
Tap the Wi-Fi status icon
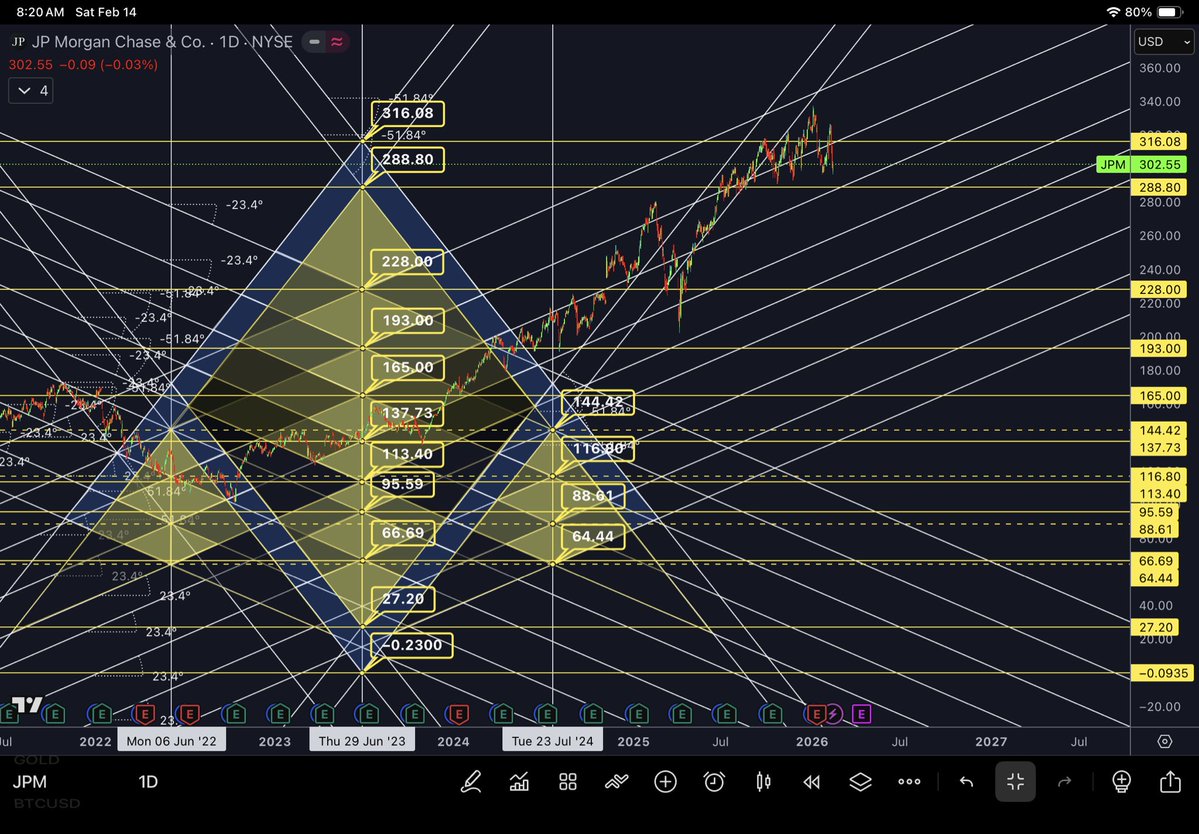1113,12
